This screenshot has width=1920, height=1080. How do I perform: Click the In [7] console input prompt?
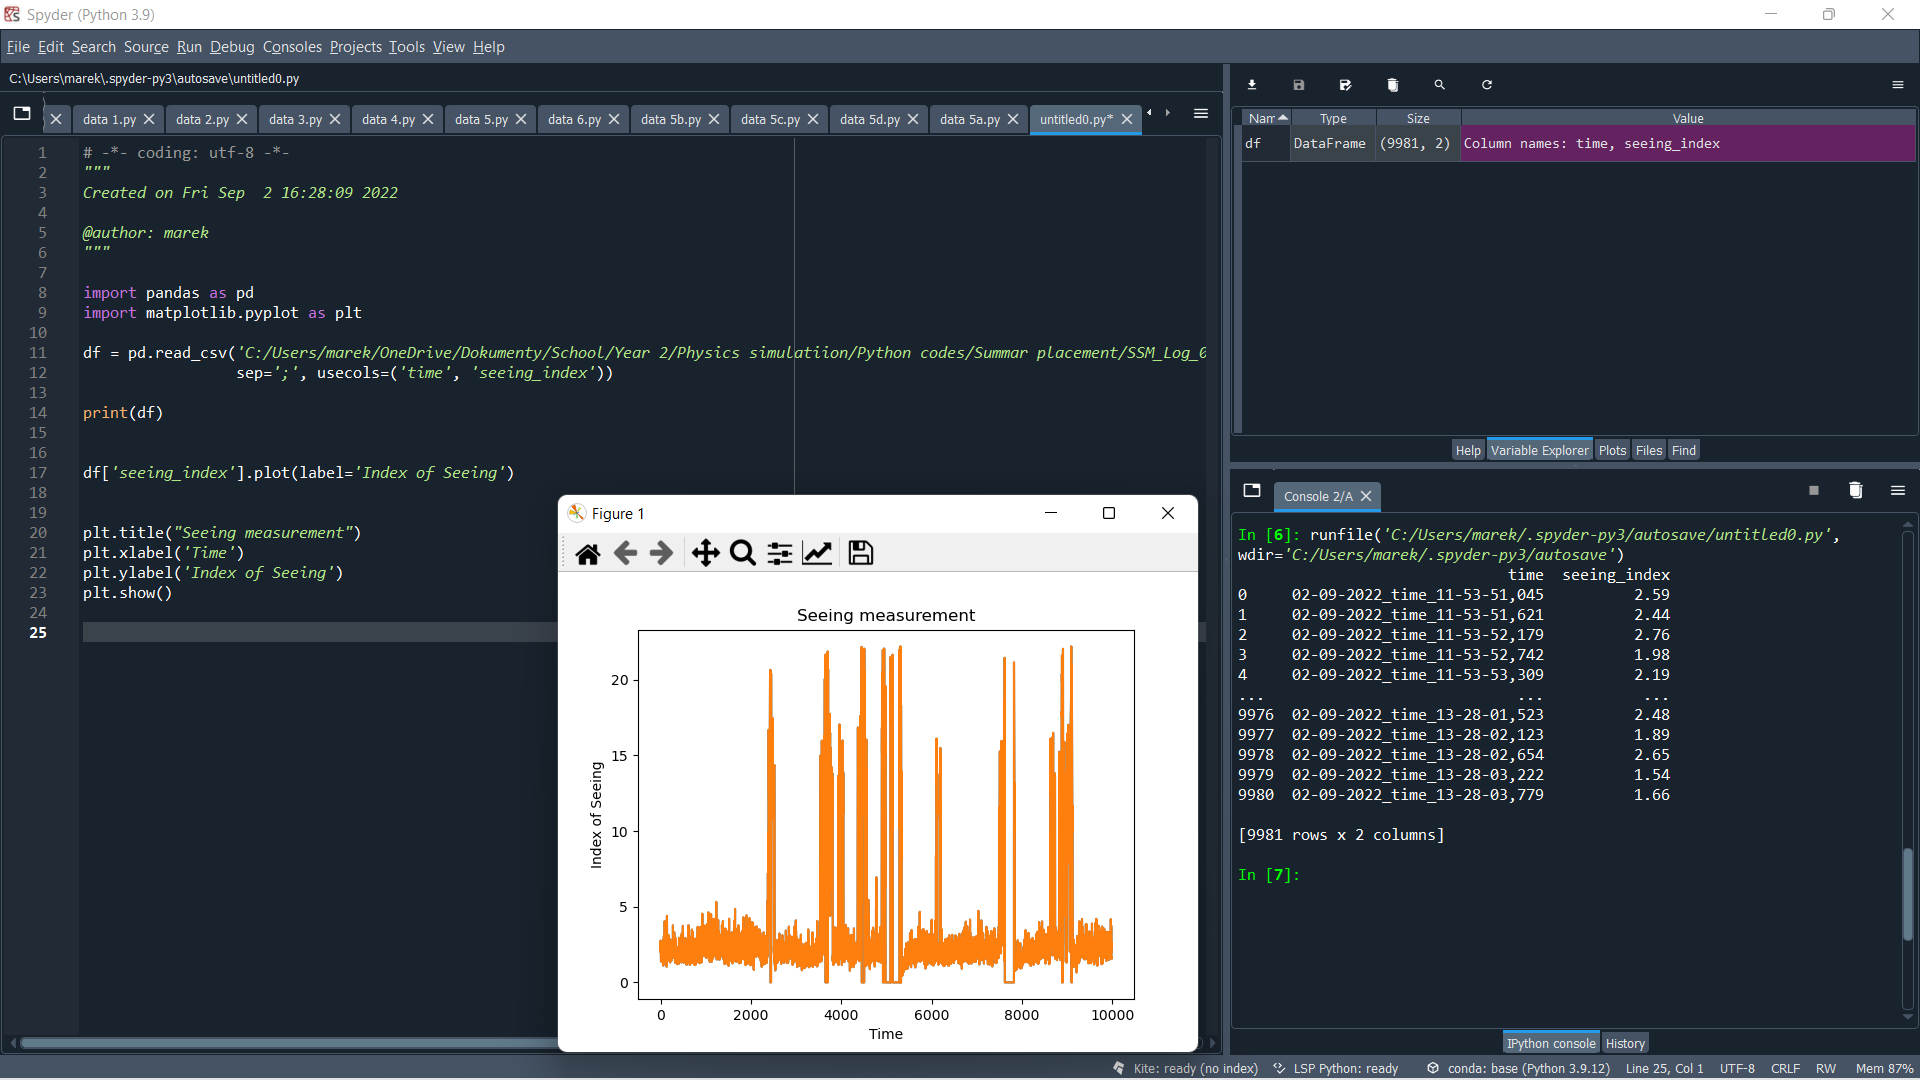(1268, 875)
